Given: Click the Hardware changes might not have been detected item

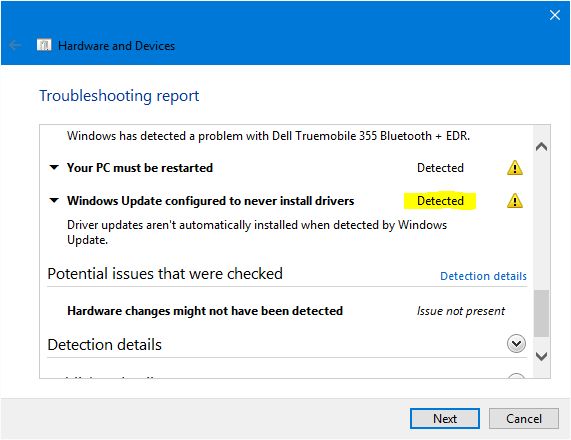Looking at the screenshot, I should pyautogui.click(x=205, y=311).
